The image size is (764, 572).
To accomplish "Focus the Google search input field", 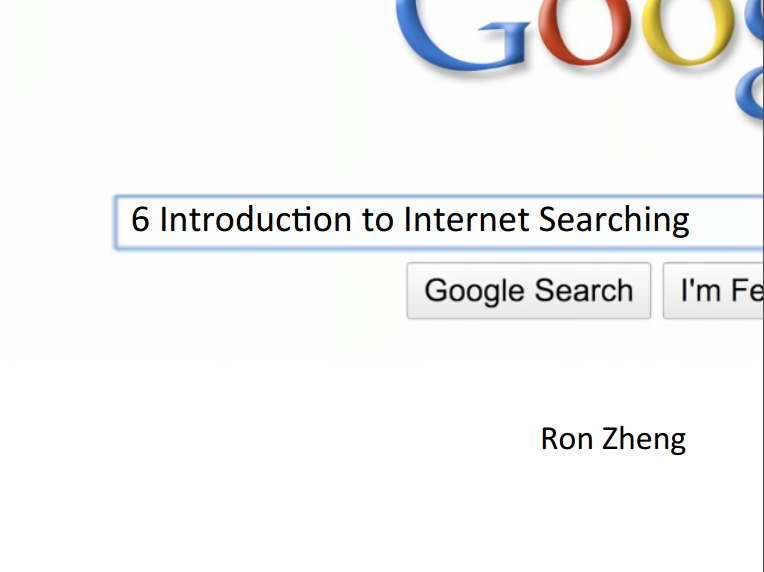I will (x=439, y=222).
